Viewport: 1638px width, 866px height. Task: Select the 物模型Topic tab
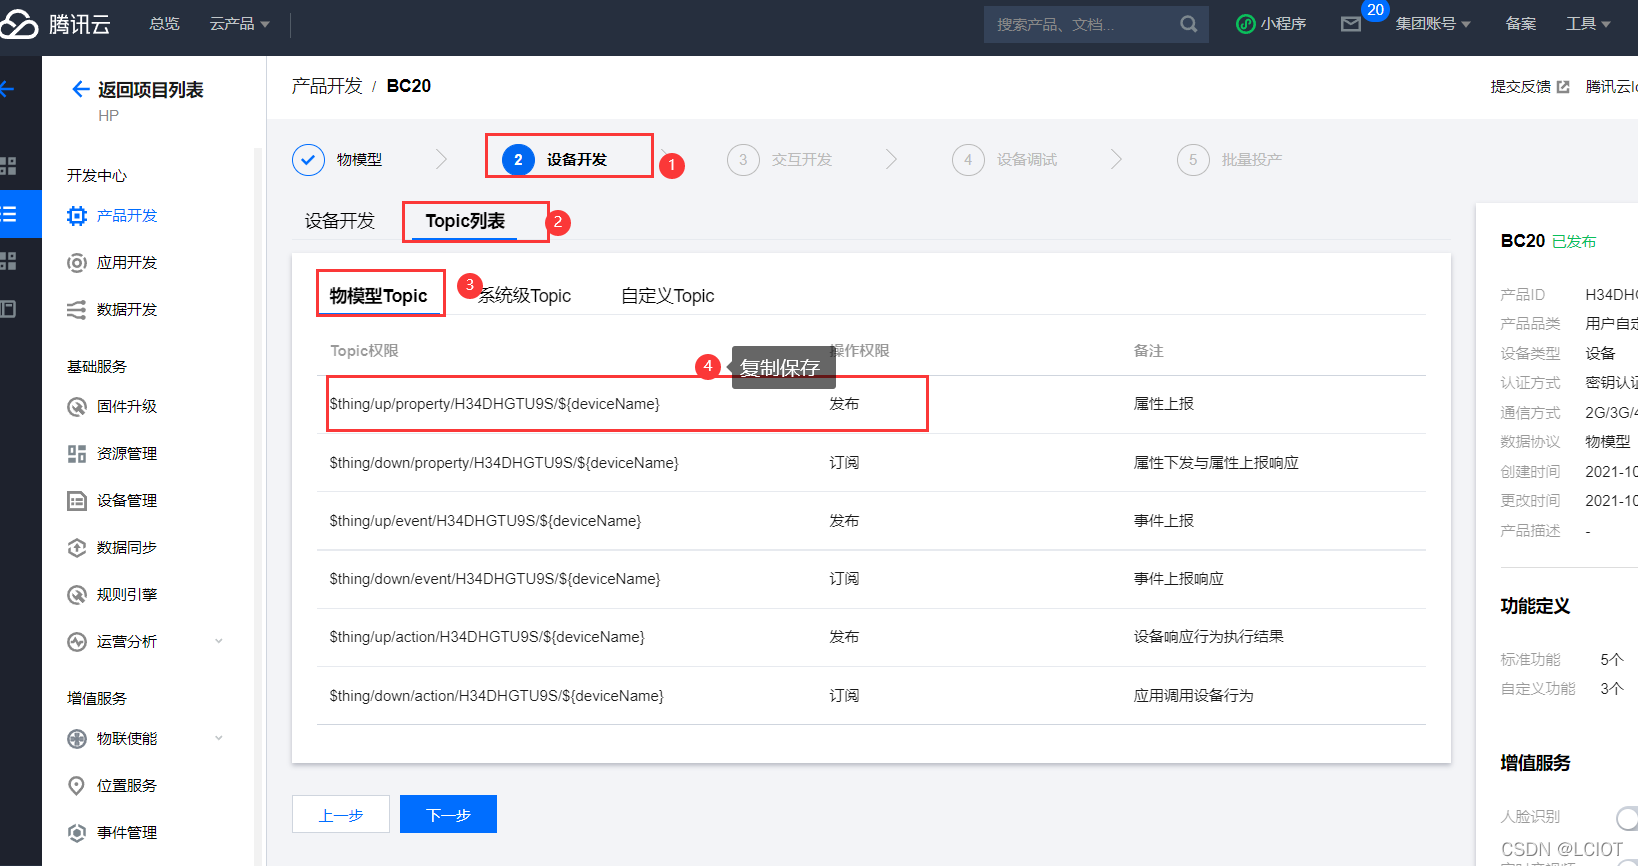[x=379, y=296]
